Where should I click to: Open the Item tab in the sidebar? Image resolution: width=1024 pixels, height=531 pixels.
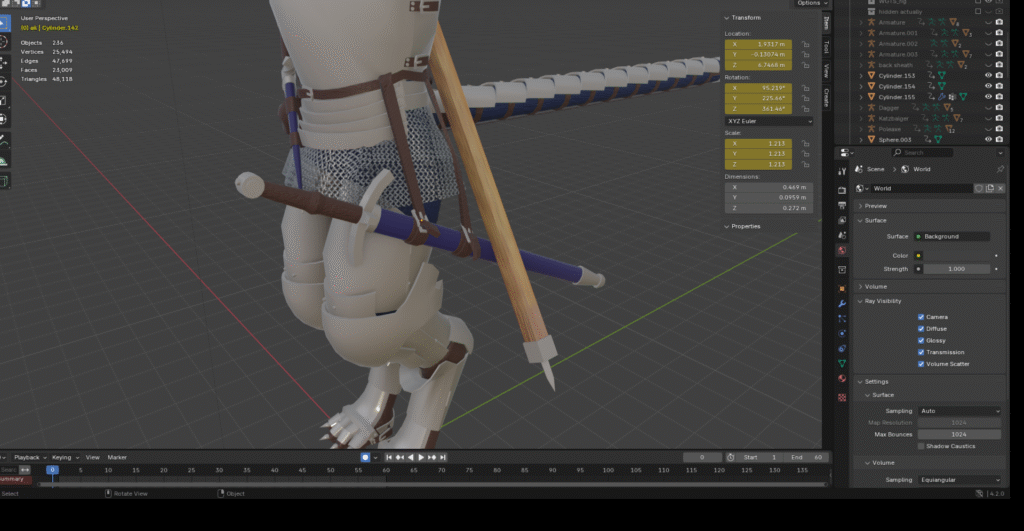(x=826, y=22)
